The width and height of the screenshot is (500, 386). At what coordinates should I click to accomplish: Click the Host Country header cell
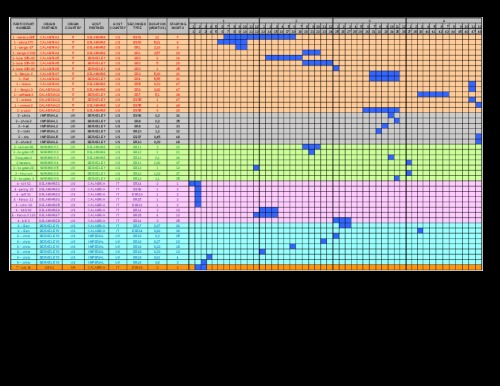(x=118, y=26)
